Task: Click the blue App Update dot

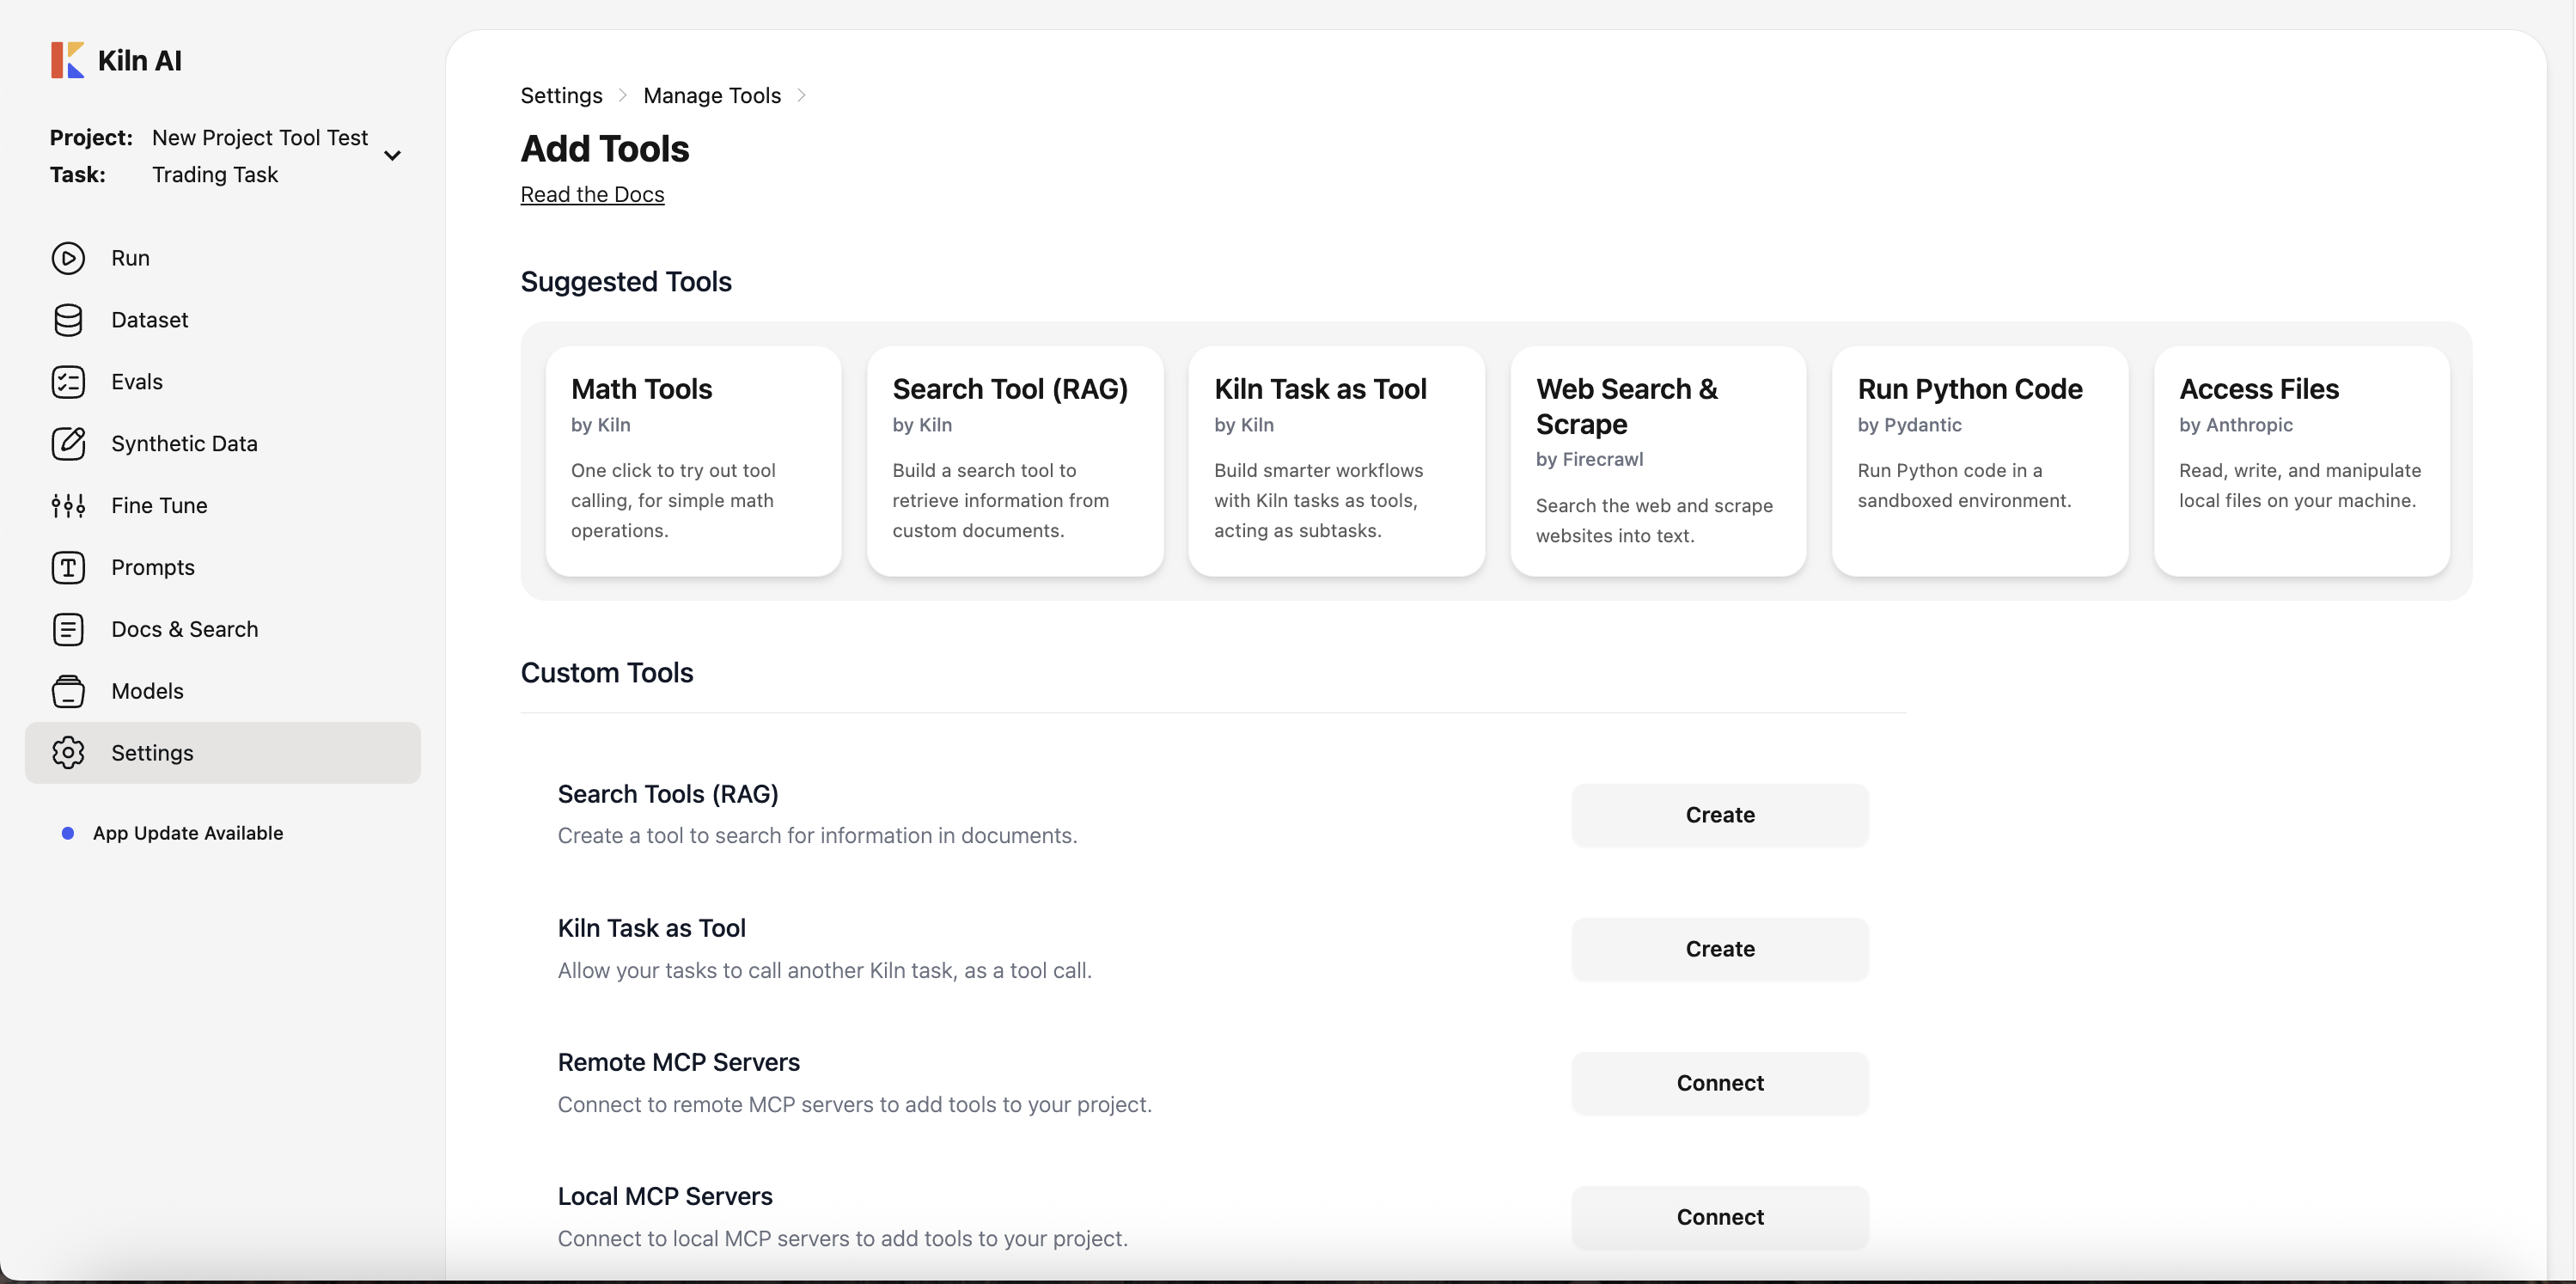Action: pos(68,833)
